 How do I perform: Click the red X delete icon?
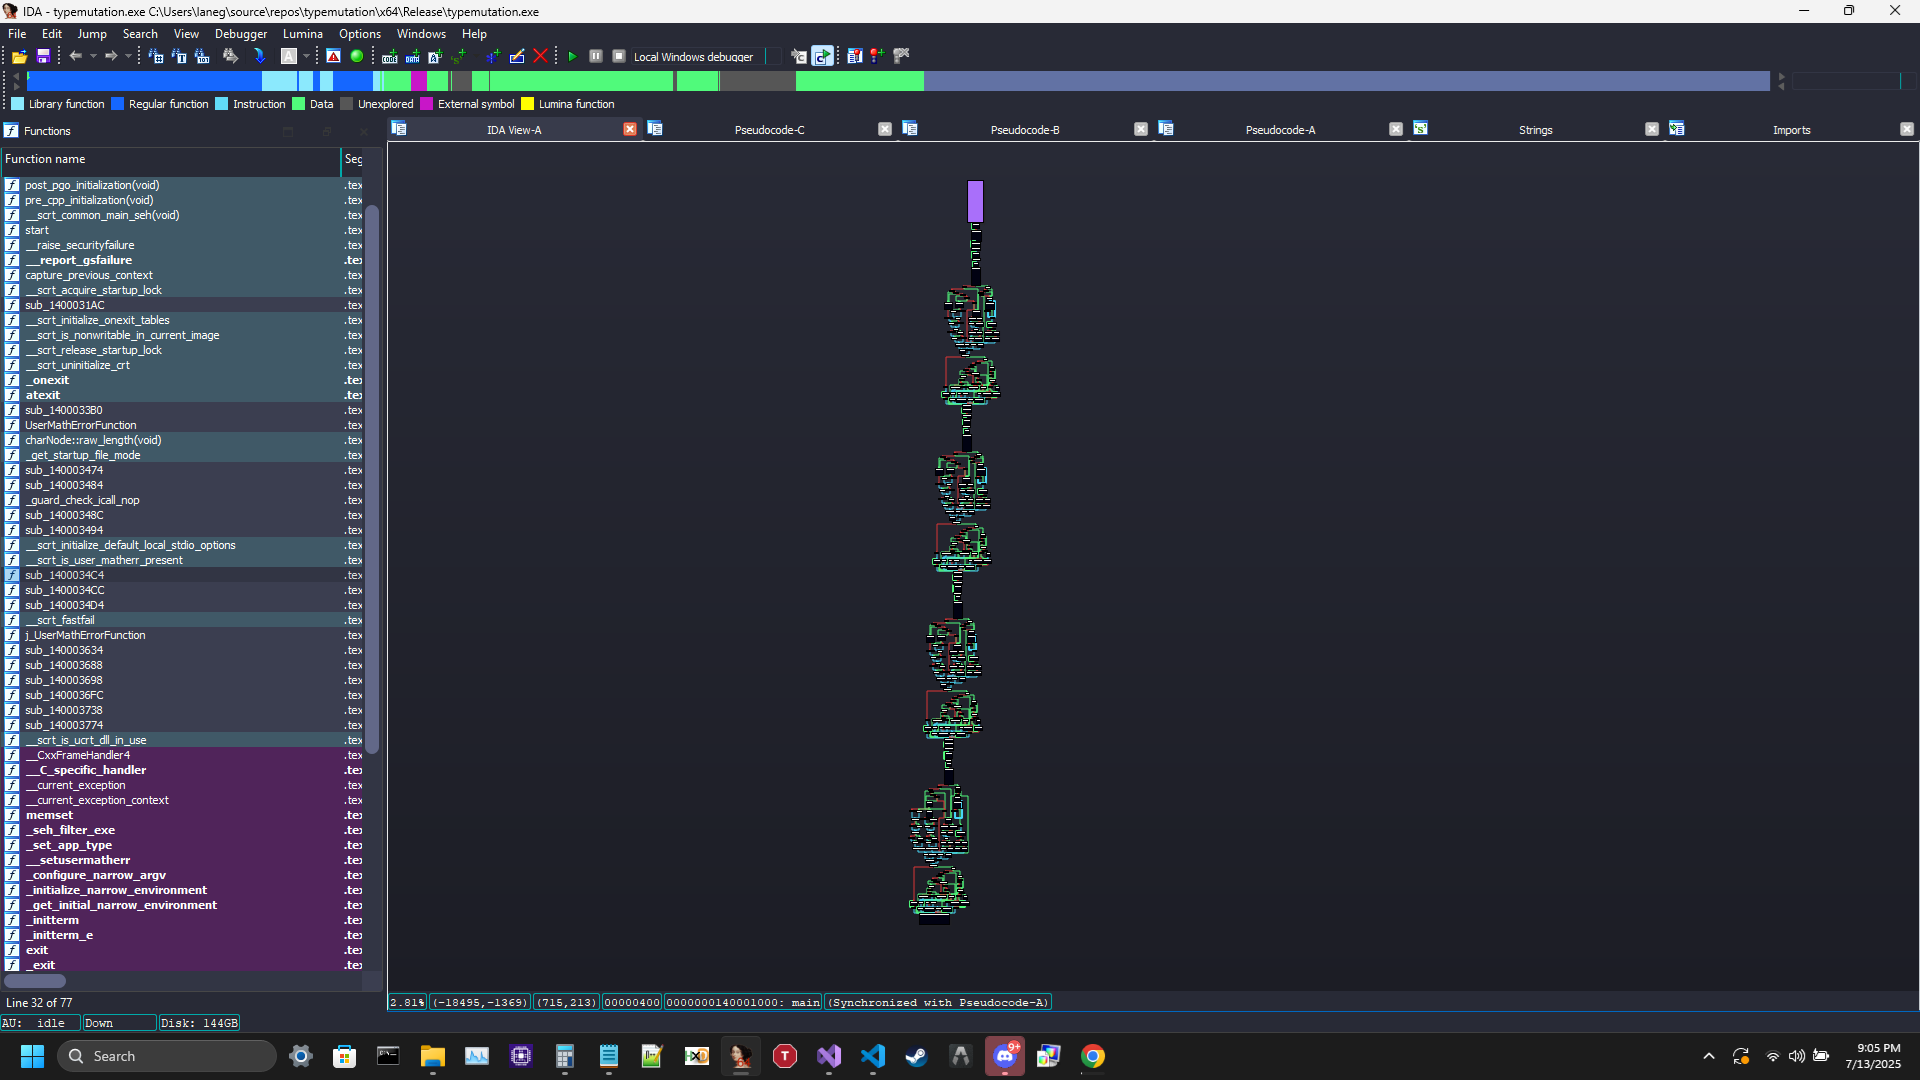click(x=541, y=57)
